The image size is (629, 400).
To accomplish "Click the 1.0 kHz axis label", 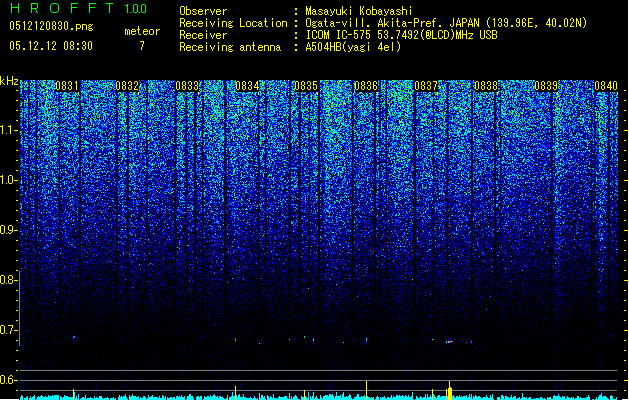I will coord(9,180).
